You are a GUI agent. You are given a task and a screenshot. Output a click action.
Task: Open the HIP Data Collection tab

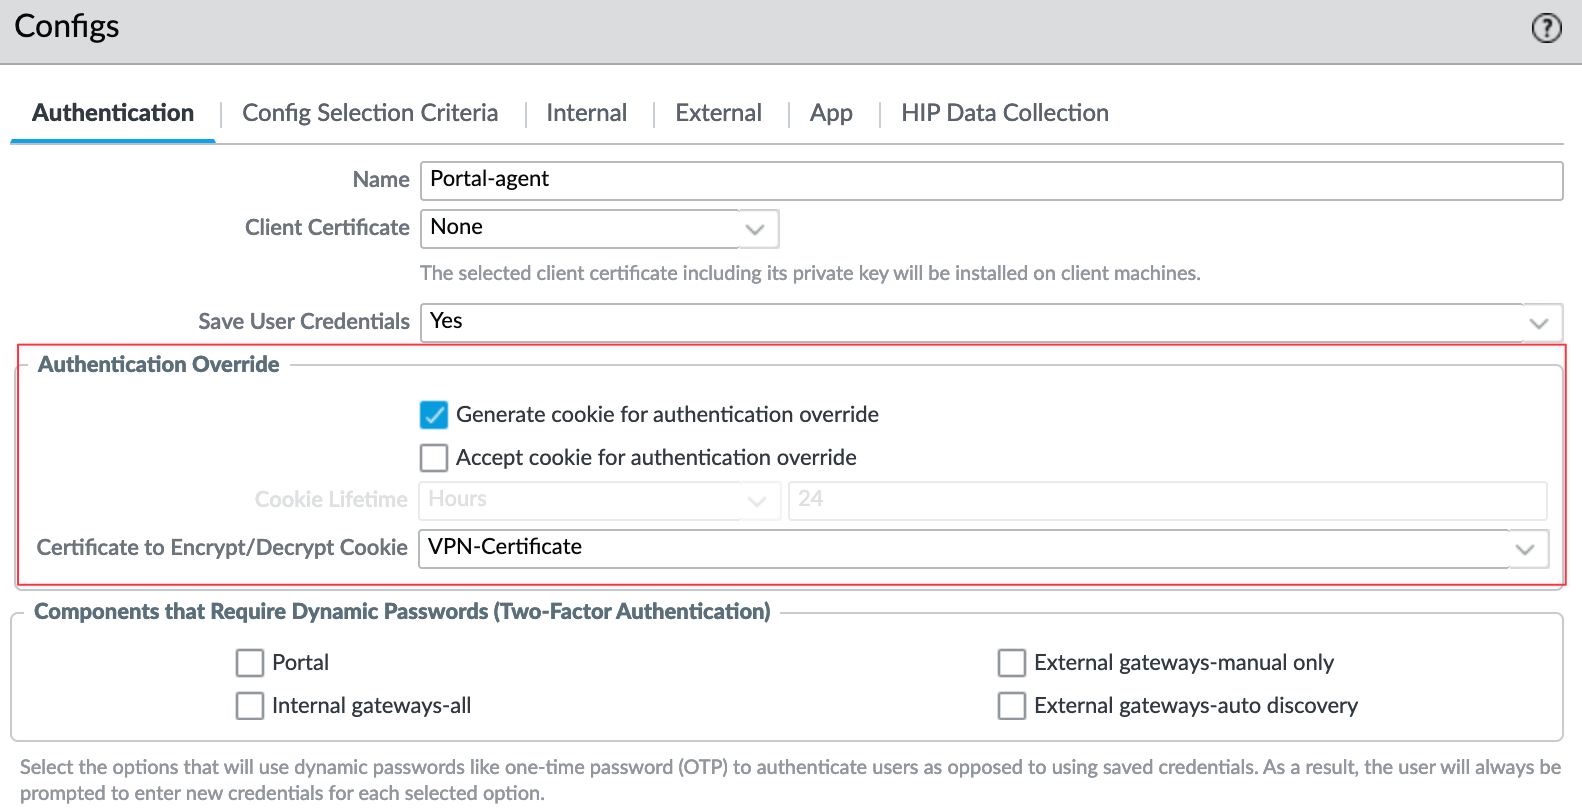(x=1004, y=113)
